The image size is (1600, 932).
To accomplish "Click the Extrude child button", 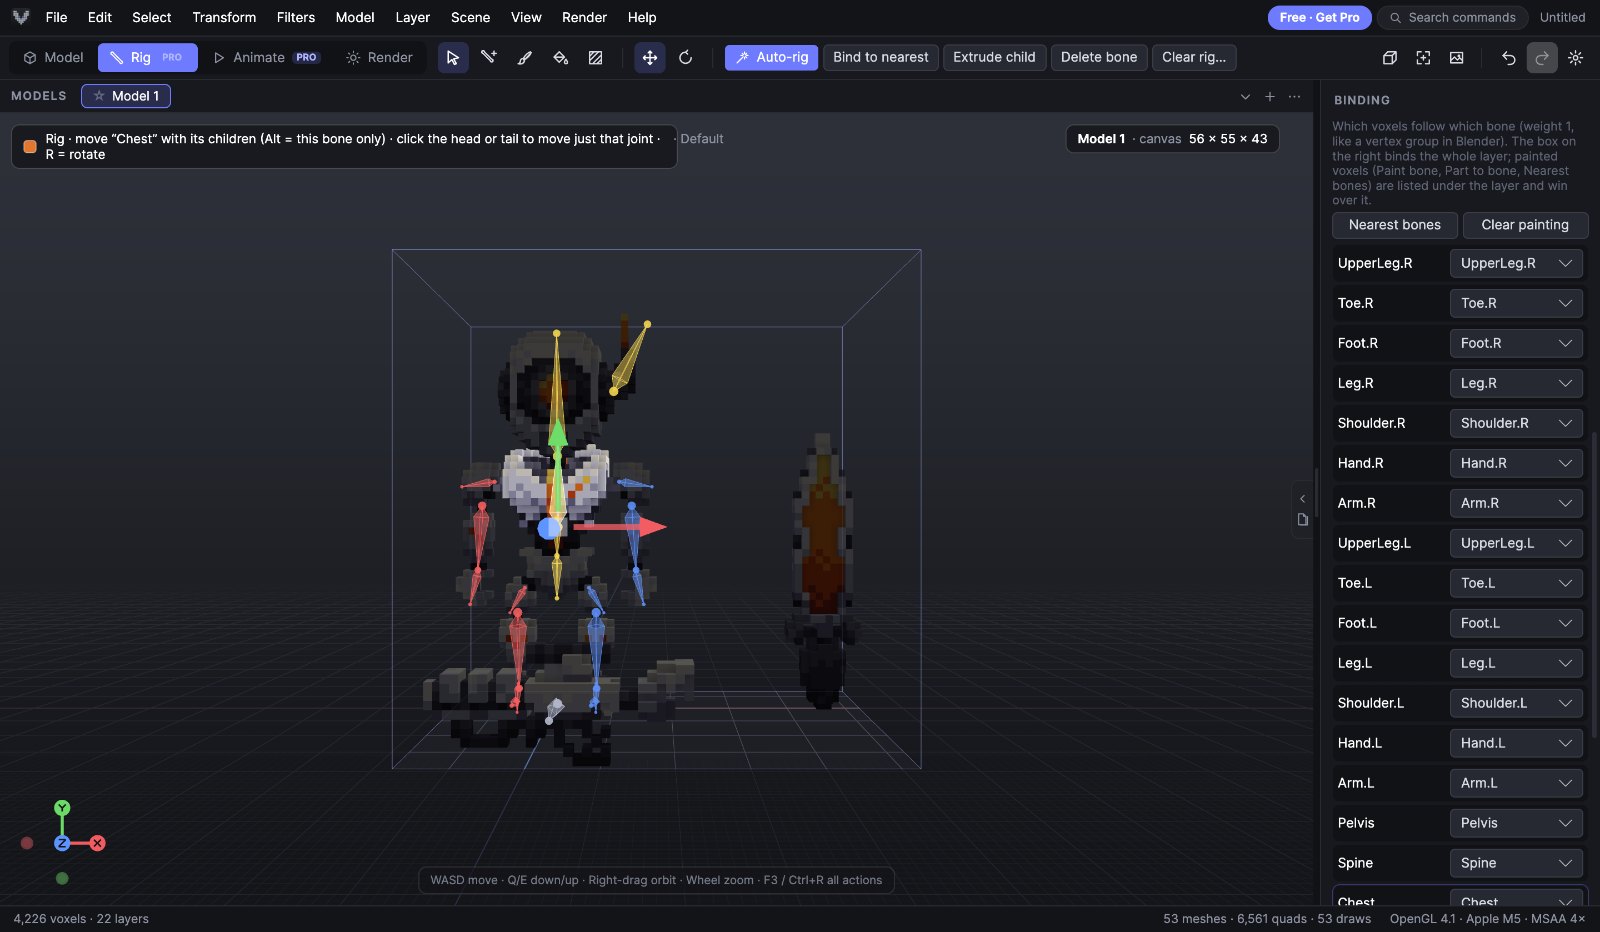I will [994, 58].
